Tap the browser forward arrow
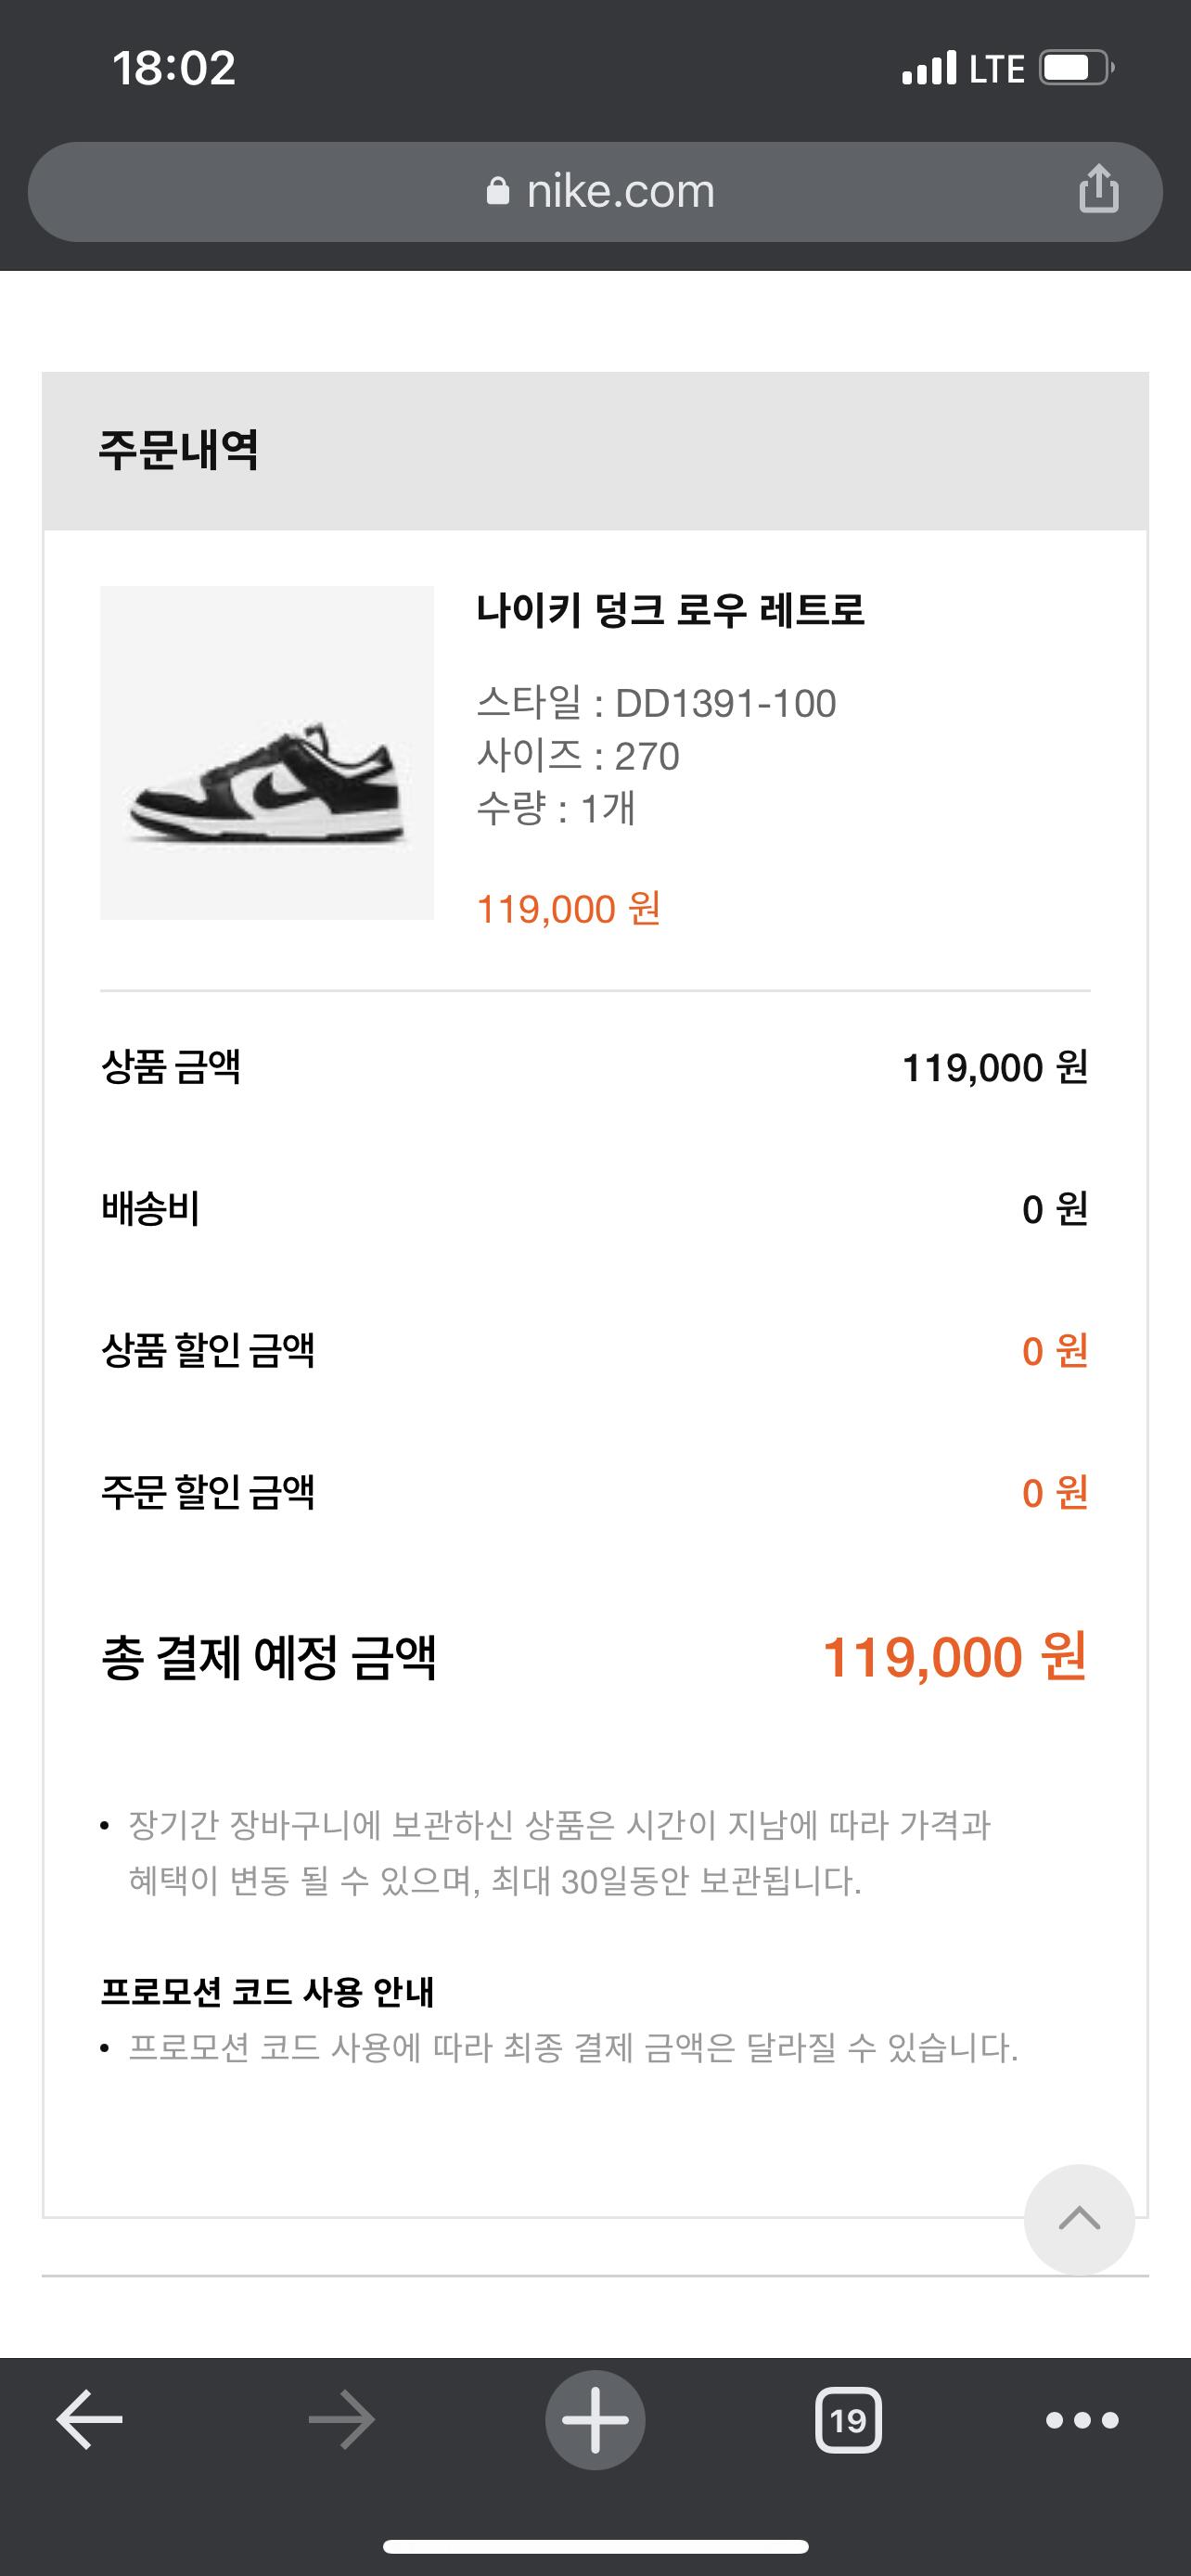Screen dimensions: 1191x2576 click(341, 2420)
